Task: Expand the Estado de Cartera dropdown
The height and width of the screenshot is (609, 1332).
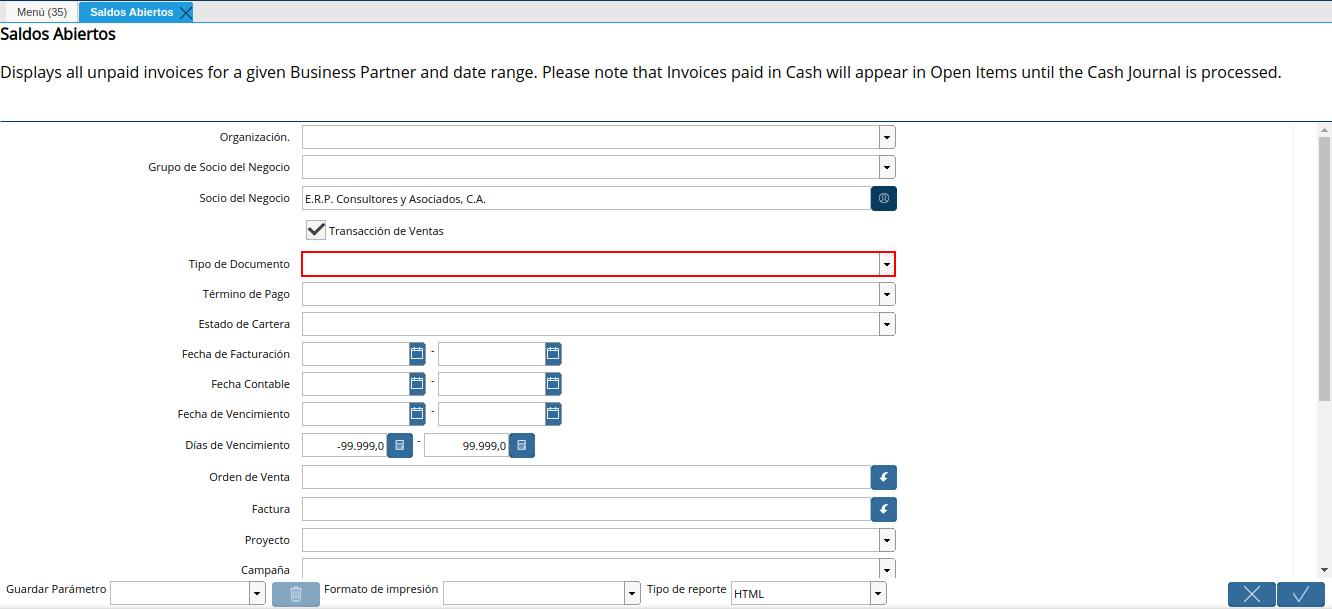Action: pyautogui.click(x=887, y=324)
